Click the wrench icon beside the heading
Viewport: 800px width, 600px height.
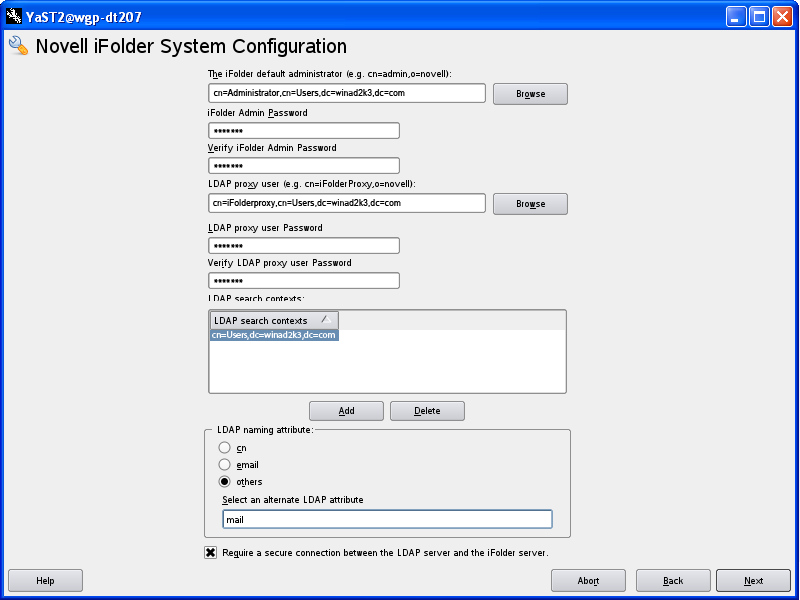18,45
